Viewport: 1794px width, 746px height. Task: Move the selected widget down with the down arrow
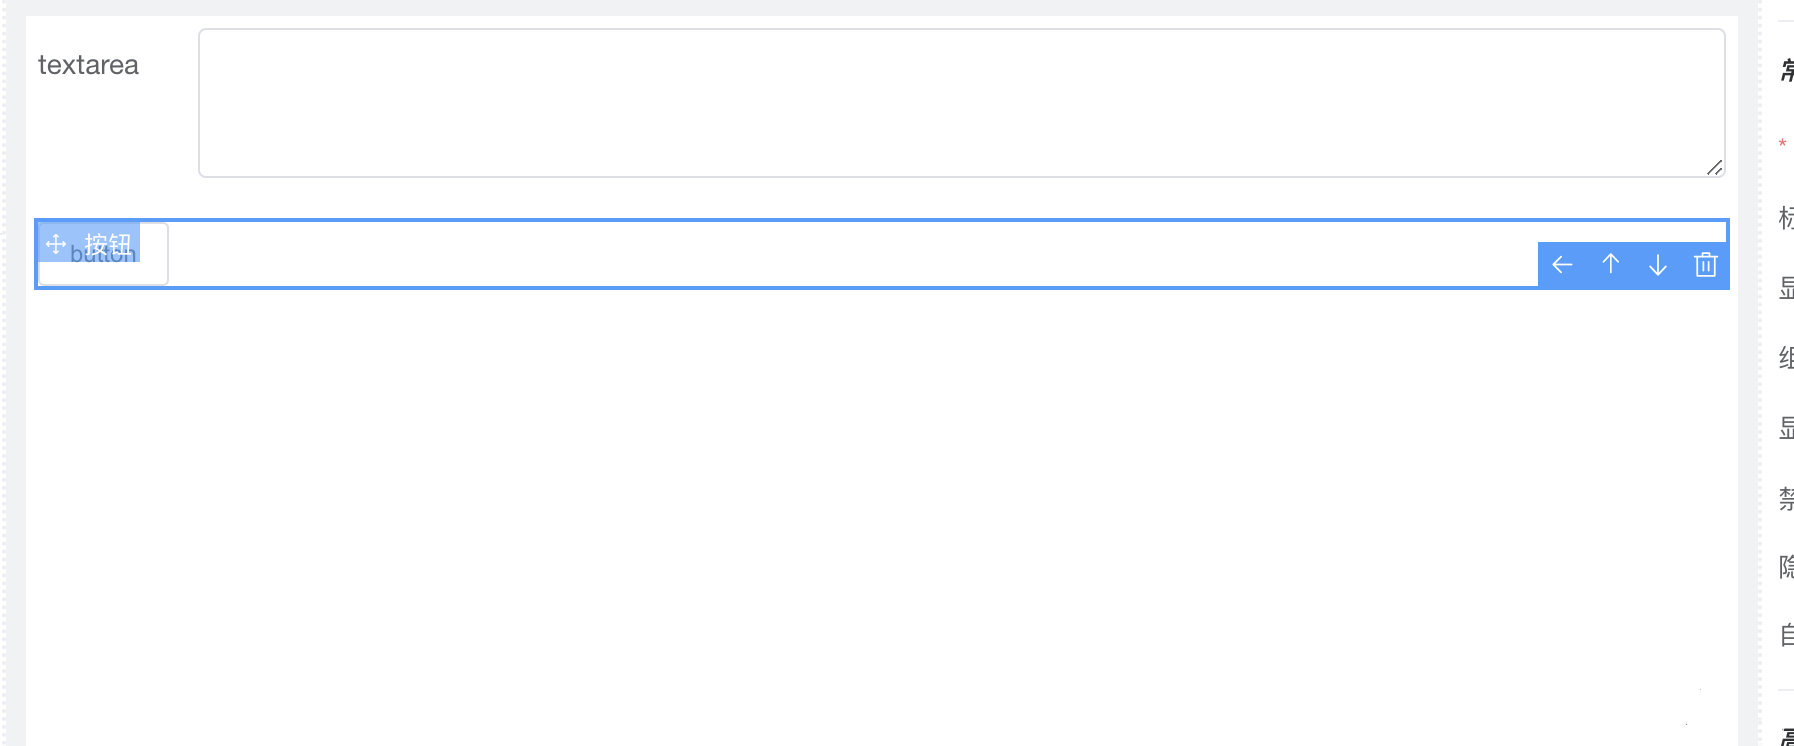[x=1658, y=265]
